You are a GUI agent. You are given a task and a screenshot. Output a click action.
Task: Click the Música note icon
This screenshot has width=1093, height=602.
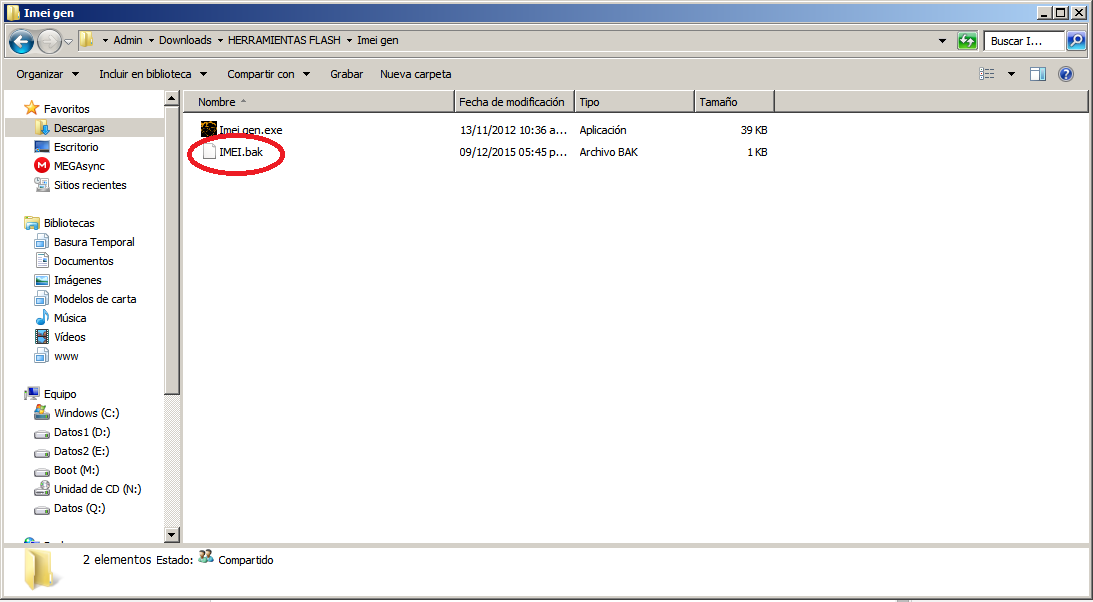(x=42, y=318)
